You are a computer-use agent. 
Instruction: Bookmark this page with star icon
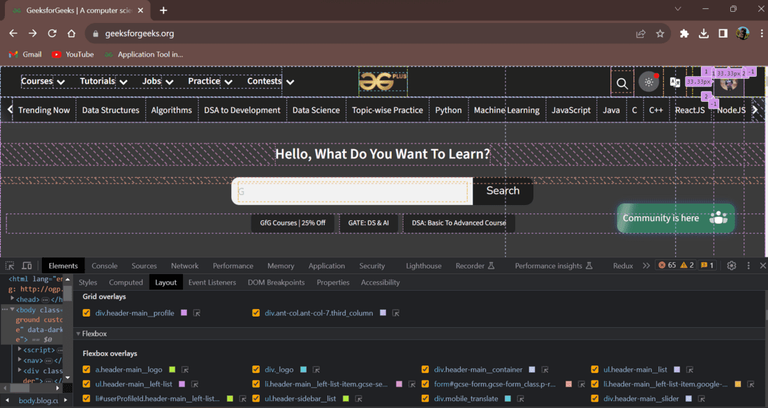click(660, 34)
